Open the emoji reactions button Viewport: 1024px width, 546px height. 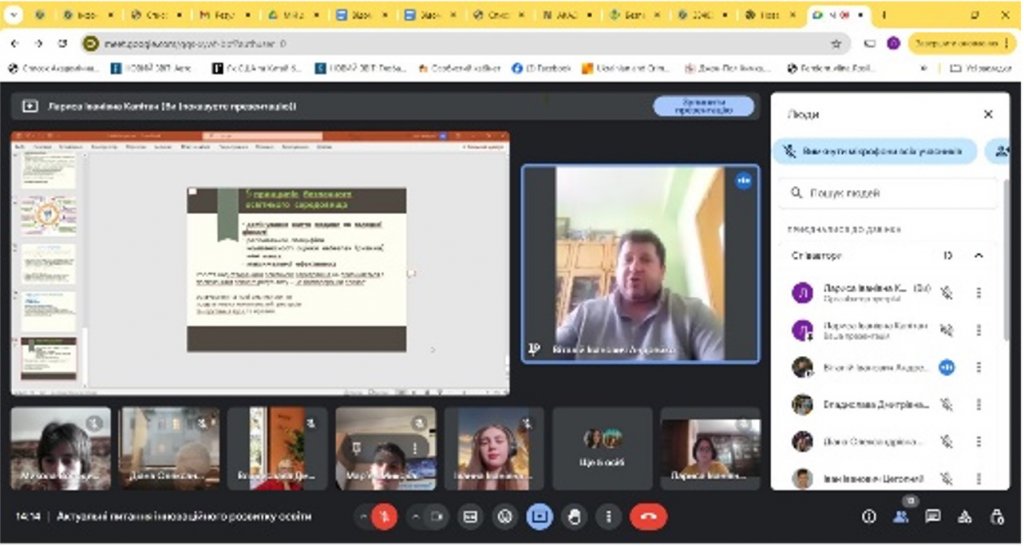(x=505, y=516)
